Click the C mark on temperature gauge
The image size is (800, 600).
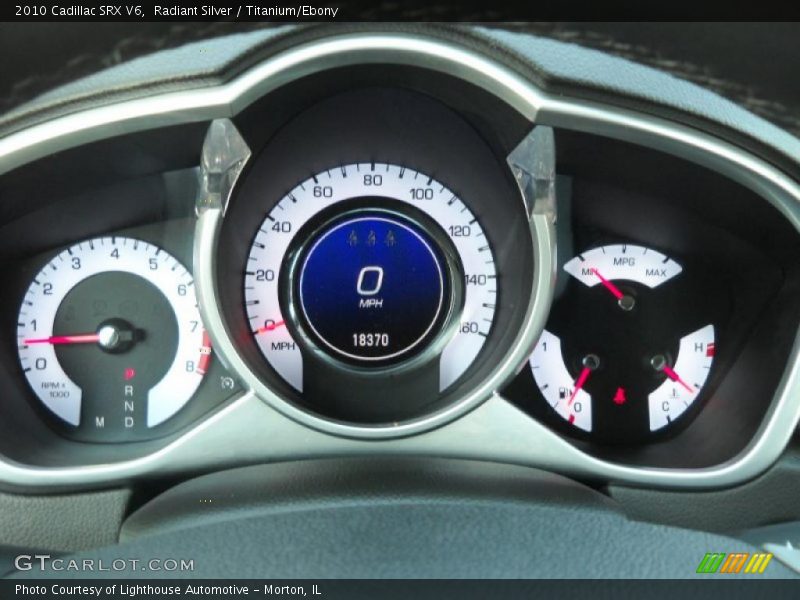point(665,406)
